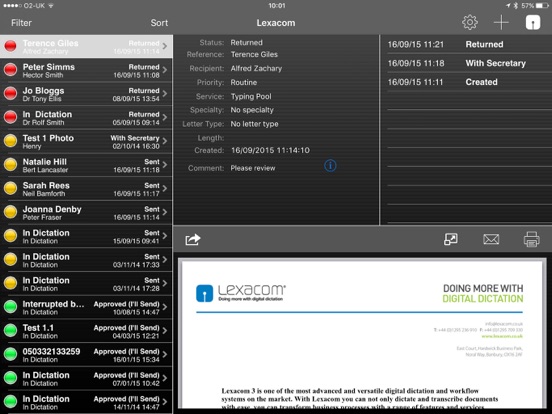Print the document with printer icon
Image resolution: width=552 pixels, height=414 pixels.
532,239
